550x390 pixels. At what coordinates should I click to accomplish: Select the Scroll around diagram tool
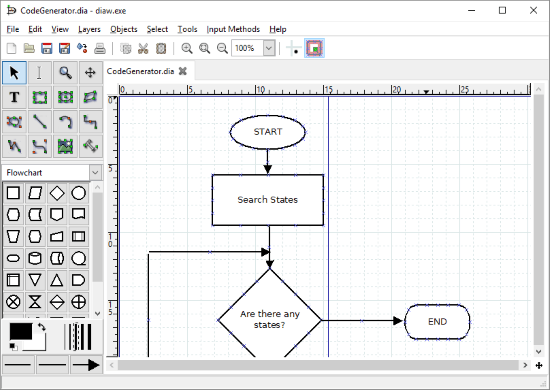coord(90,73)
